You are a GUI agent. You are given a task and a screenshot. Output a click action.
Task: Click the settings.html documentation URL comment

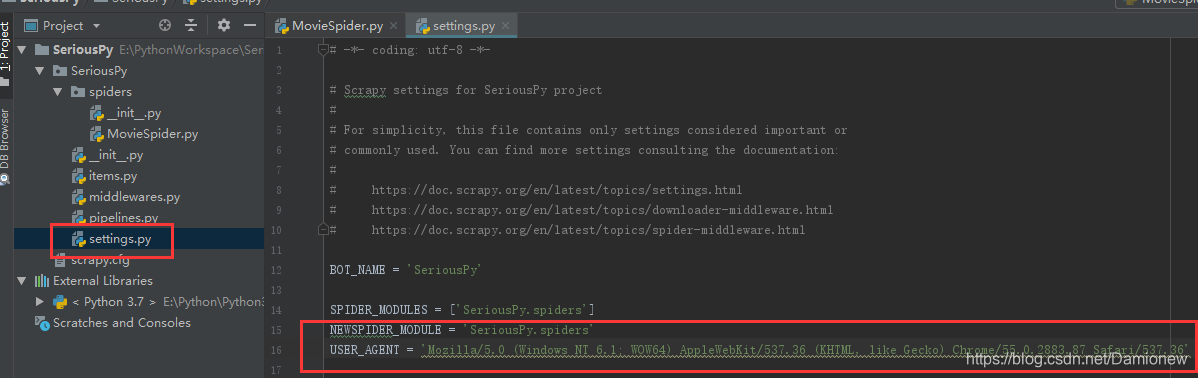coord(557,189)
